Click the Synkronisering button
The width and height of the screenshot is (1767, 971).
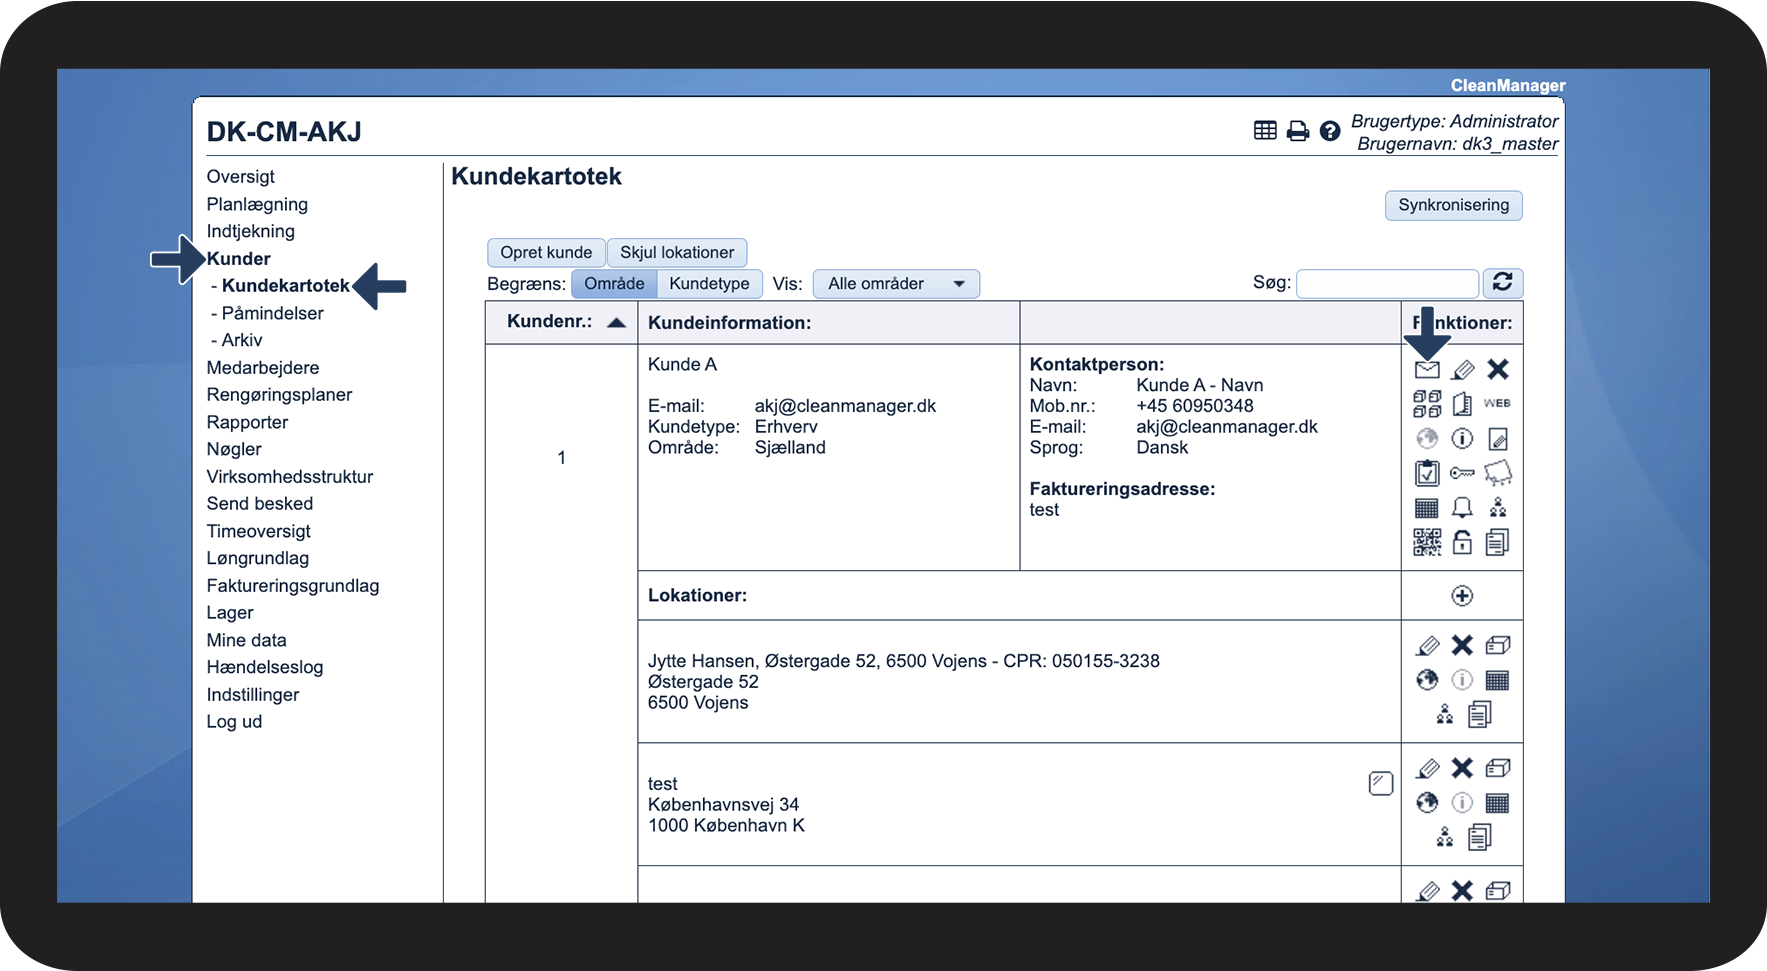(x=1453, y=205)
